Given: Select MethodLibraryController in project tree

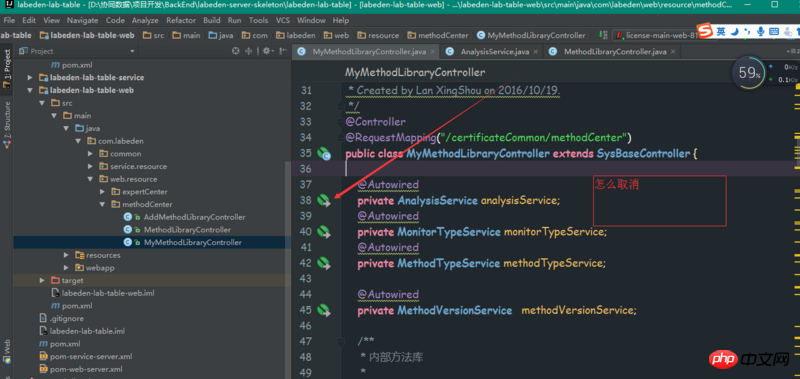Looking at the screenshot, I should (187, 230).
